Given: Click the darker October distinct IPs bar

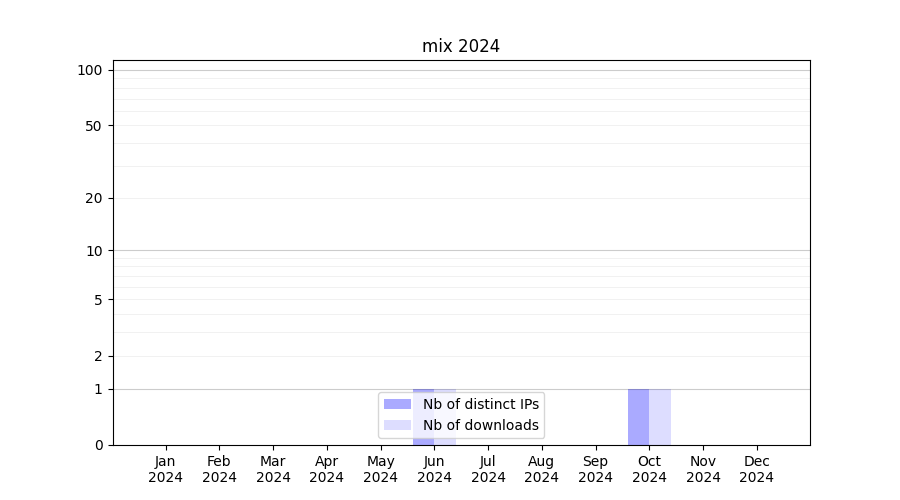Looking at the screenshot, I should pos(638,416).
